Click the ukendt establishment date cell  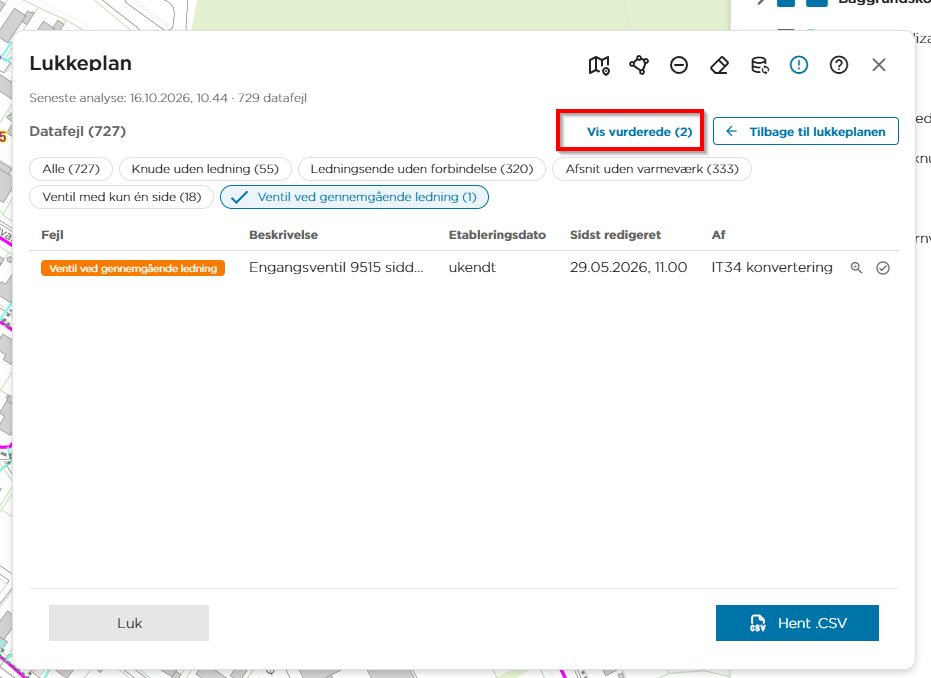tap(472, 267)
